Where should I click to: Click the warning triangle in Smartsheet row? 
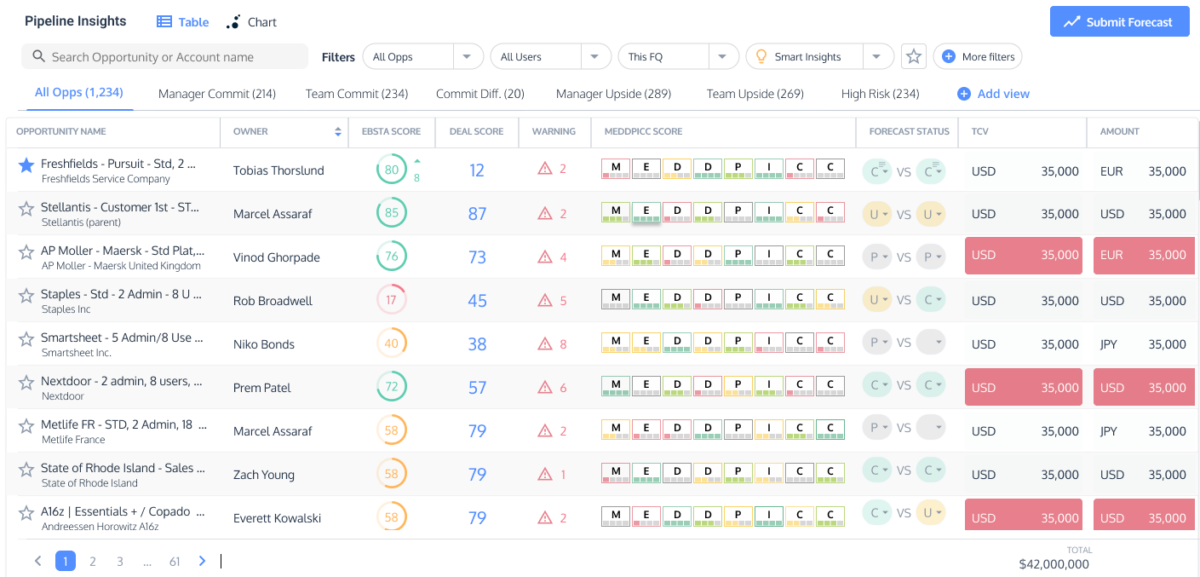tap(545, 344)
